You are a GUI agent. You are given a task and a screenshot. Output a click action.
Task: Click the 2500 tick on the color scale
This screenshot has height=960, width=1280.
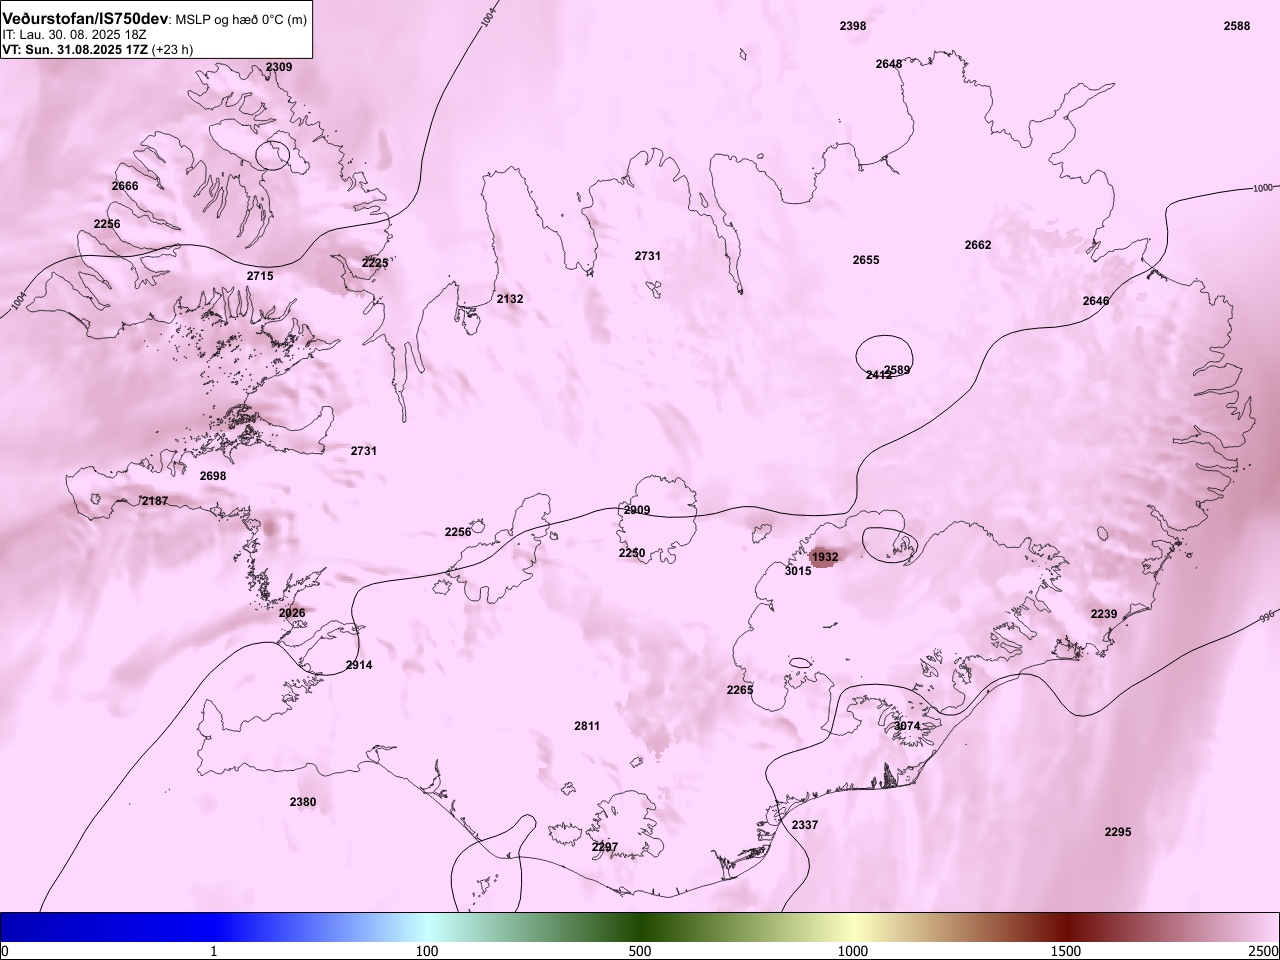click(x=1264, y=951)
